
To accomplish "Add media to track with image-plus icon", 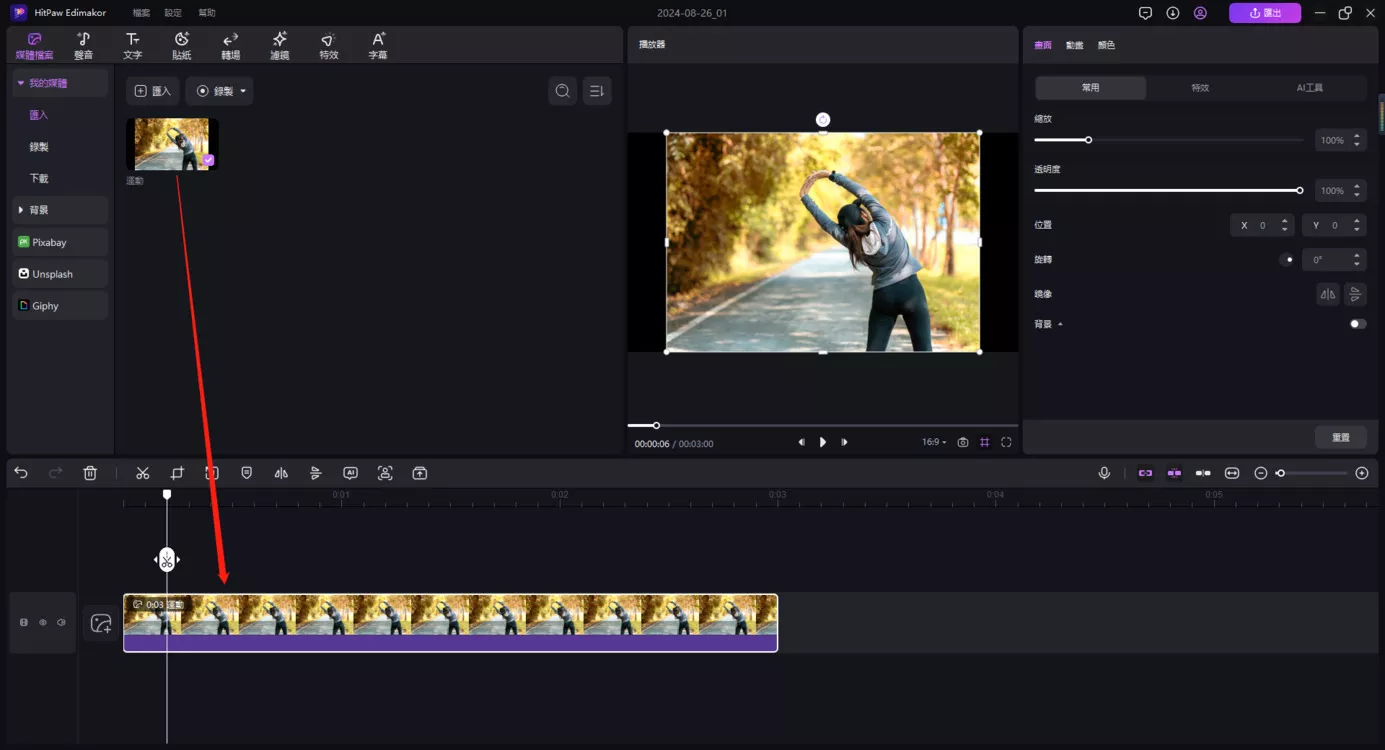I will tap(101, 623).
